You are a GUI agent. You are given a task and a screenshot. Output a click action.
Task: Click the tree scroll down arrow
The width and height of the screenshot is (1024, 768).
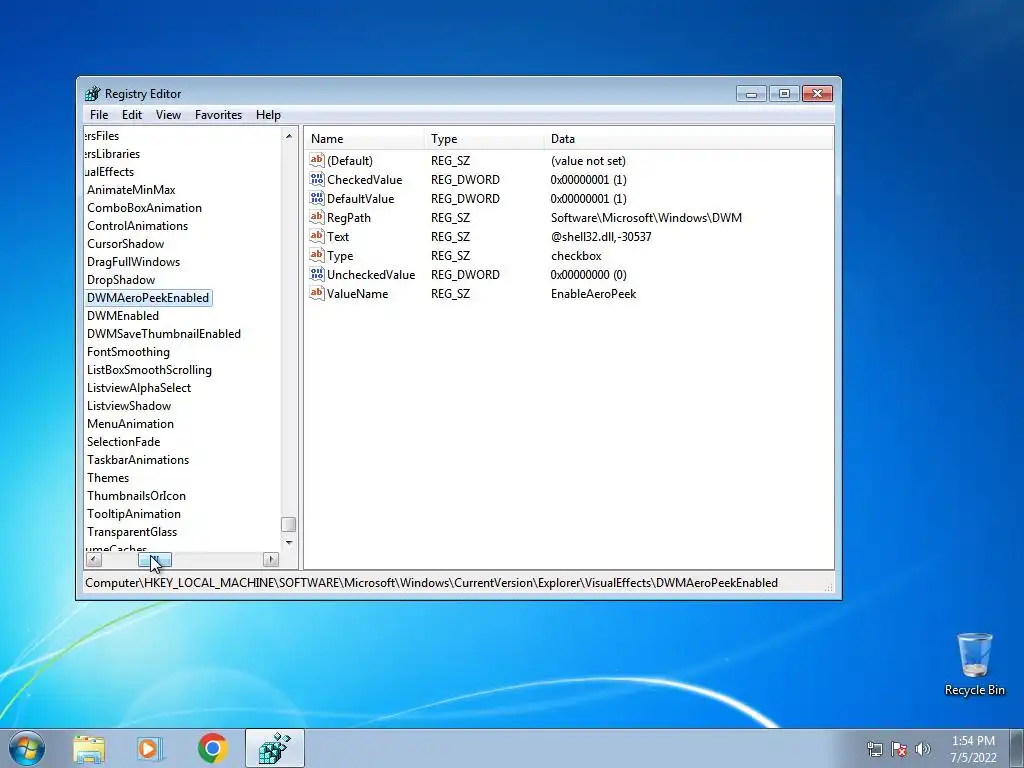(289, 543)
